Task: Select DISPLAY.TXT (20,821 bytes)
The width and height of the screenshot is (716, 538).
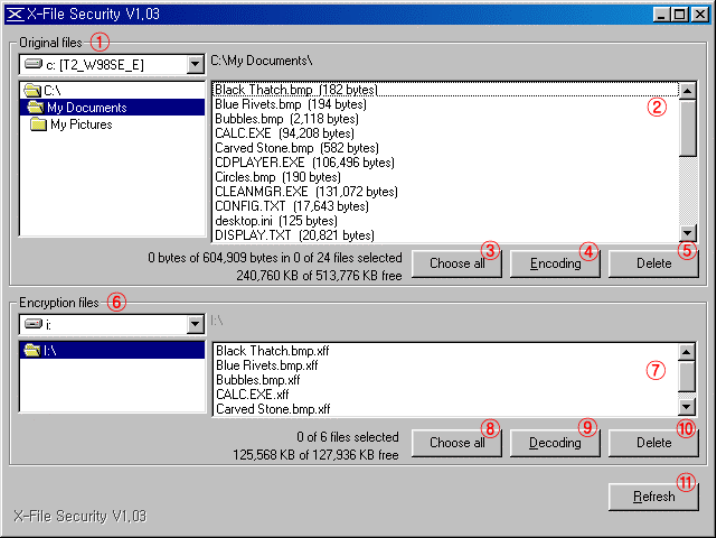Action: (x=446, y=235)
